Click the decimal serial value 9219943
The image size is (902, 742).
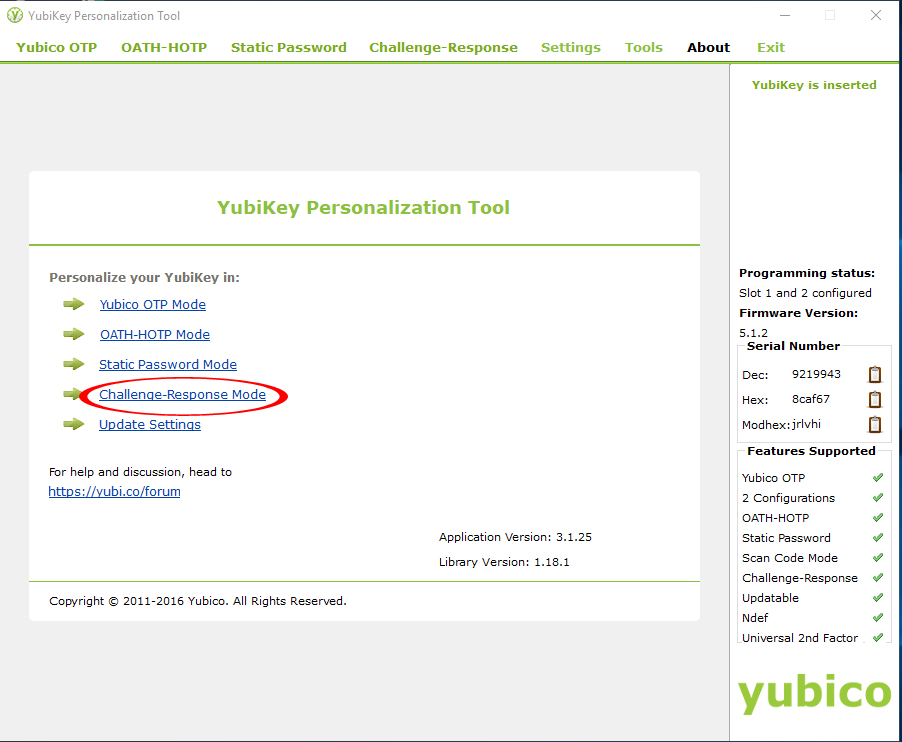pyautogui.click(x=816, y=374)
